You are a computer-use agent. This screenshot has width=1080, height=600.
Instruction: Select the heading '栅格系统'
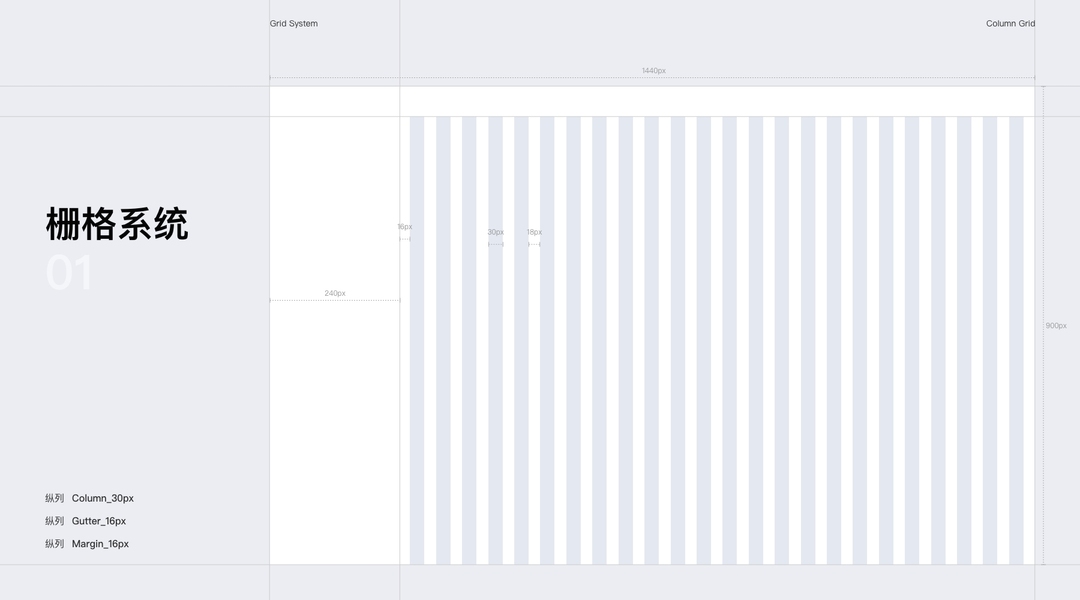point(116,224)
